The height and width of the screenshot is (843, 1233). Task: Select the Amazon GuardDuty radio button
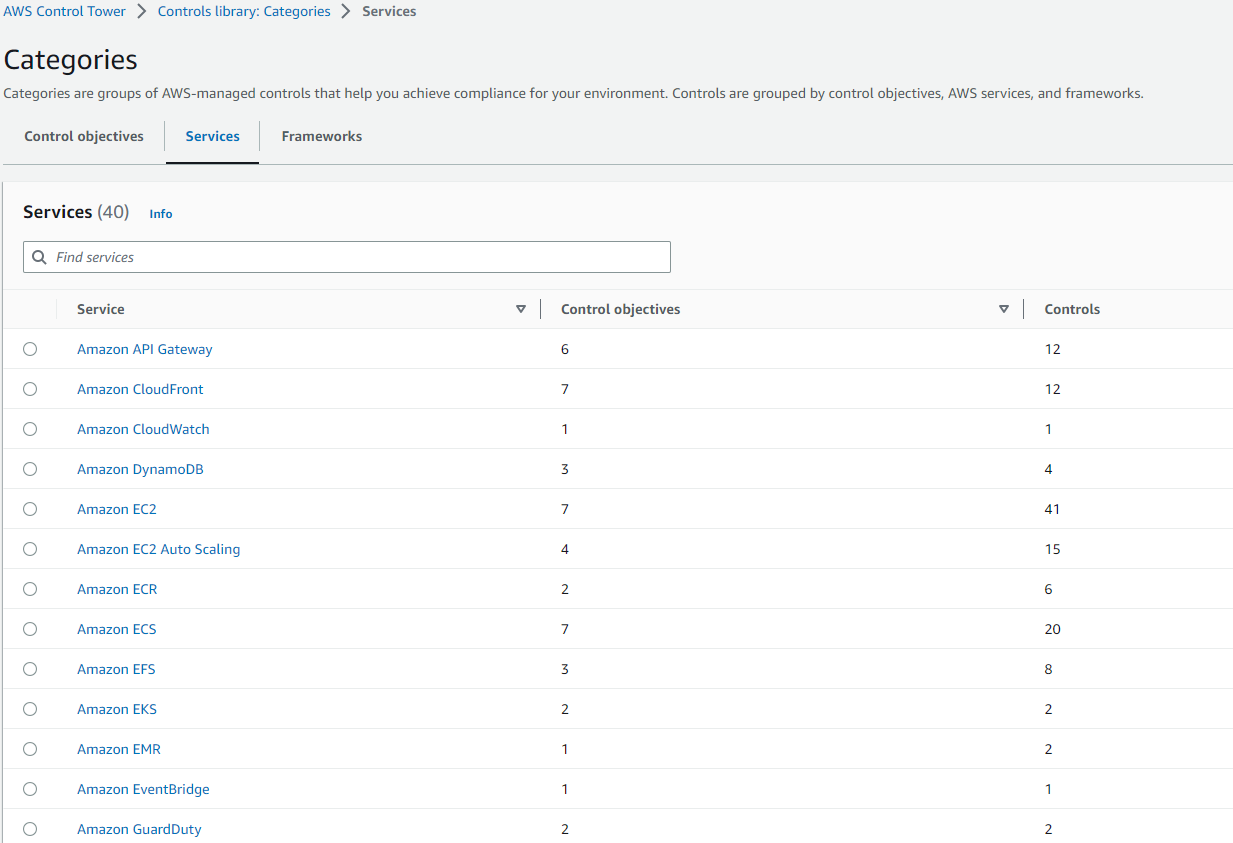[30, 829]
